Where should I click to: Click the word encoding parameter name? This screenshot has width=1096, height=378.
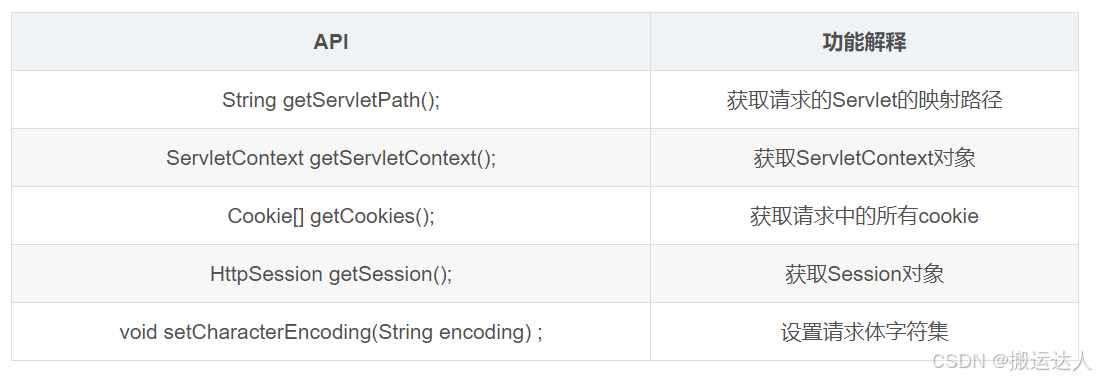coord(482,332)
